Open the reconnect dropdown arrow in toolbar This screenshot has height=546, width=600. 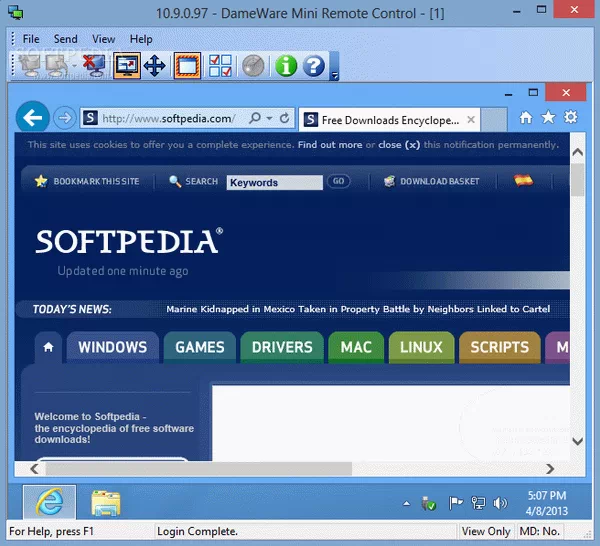pyautogui.click(x=74, y=66)
